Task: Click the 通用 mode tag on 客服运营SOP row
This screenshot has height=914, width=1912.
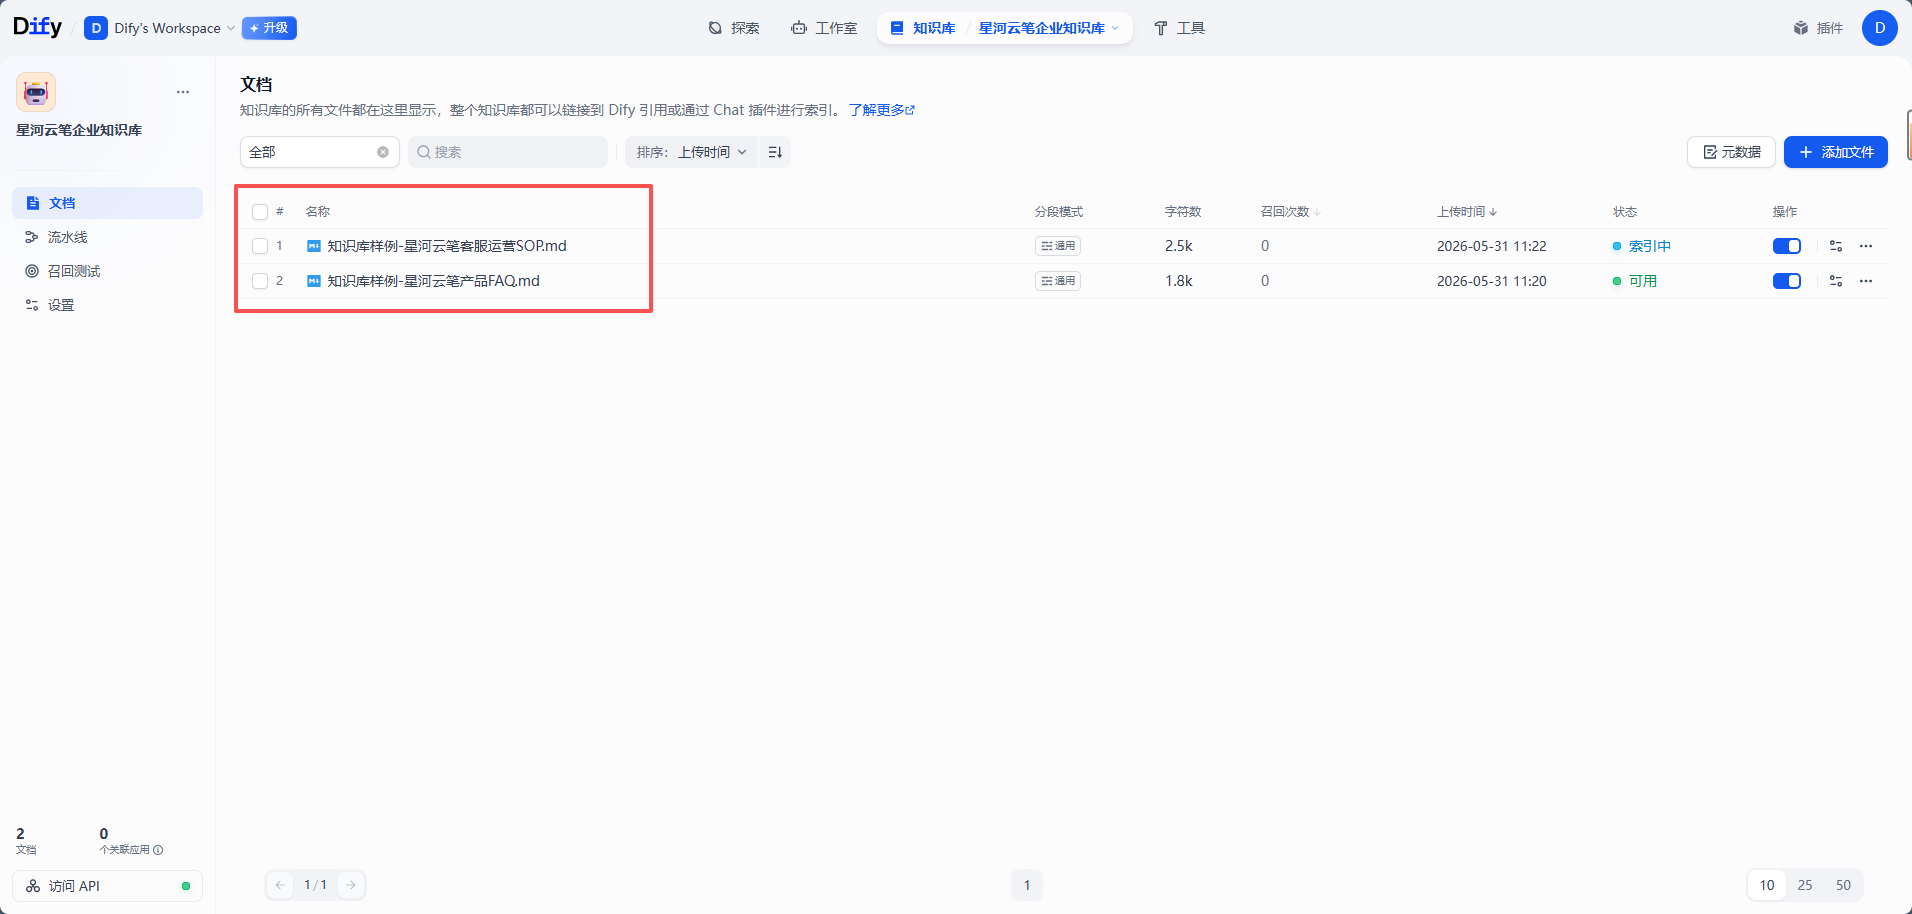Action: (1058, 246)
